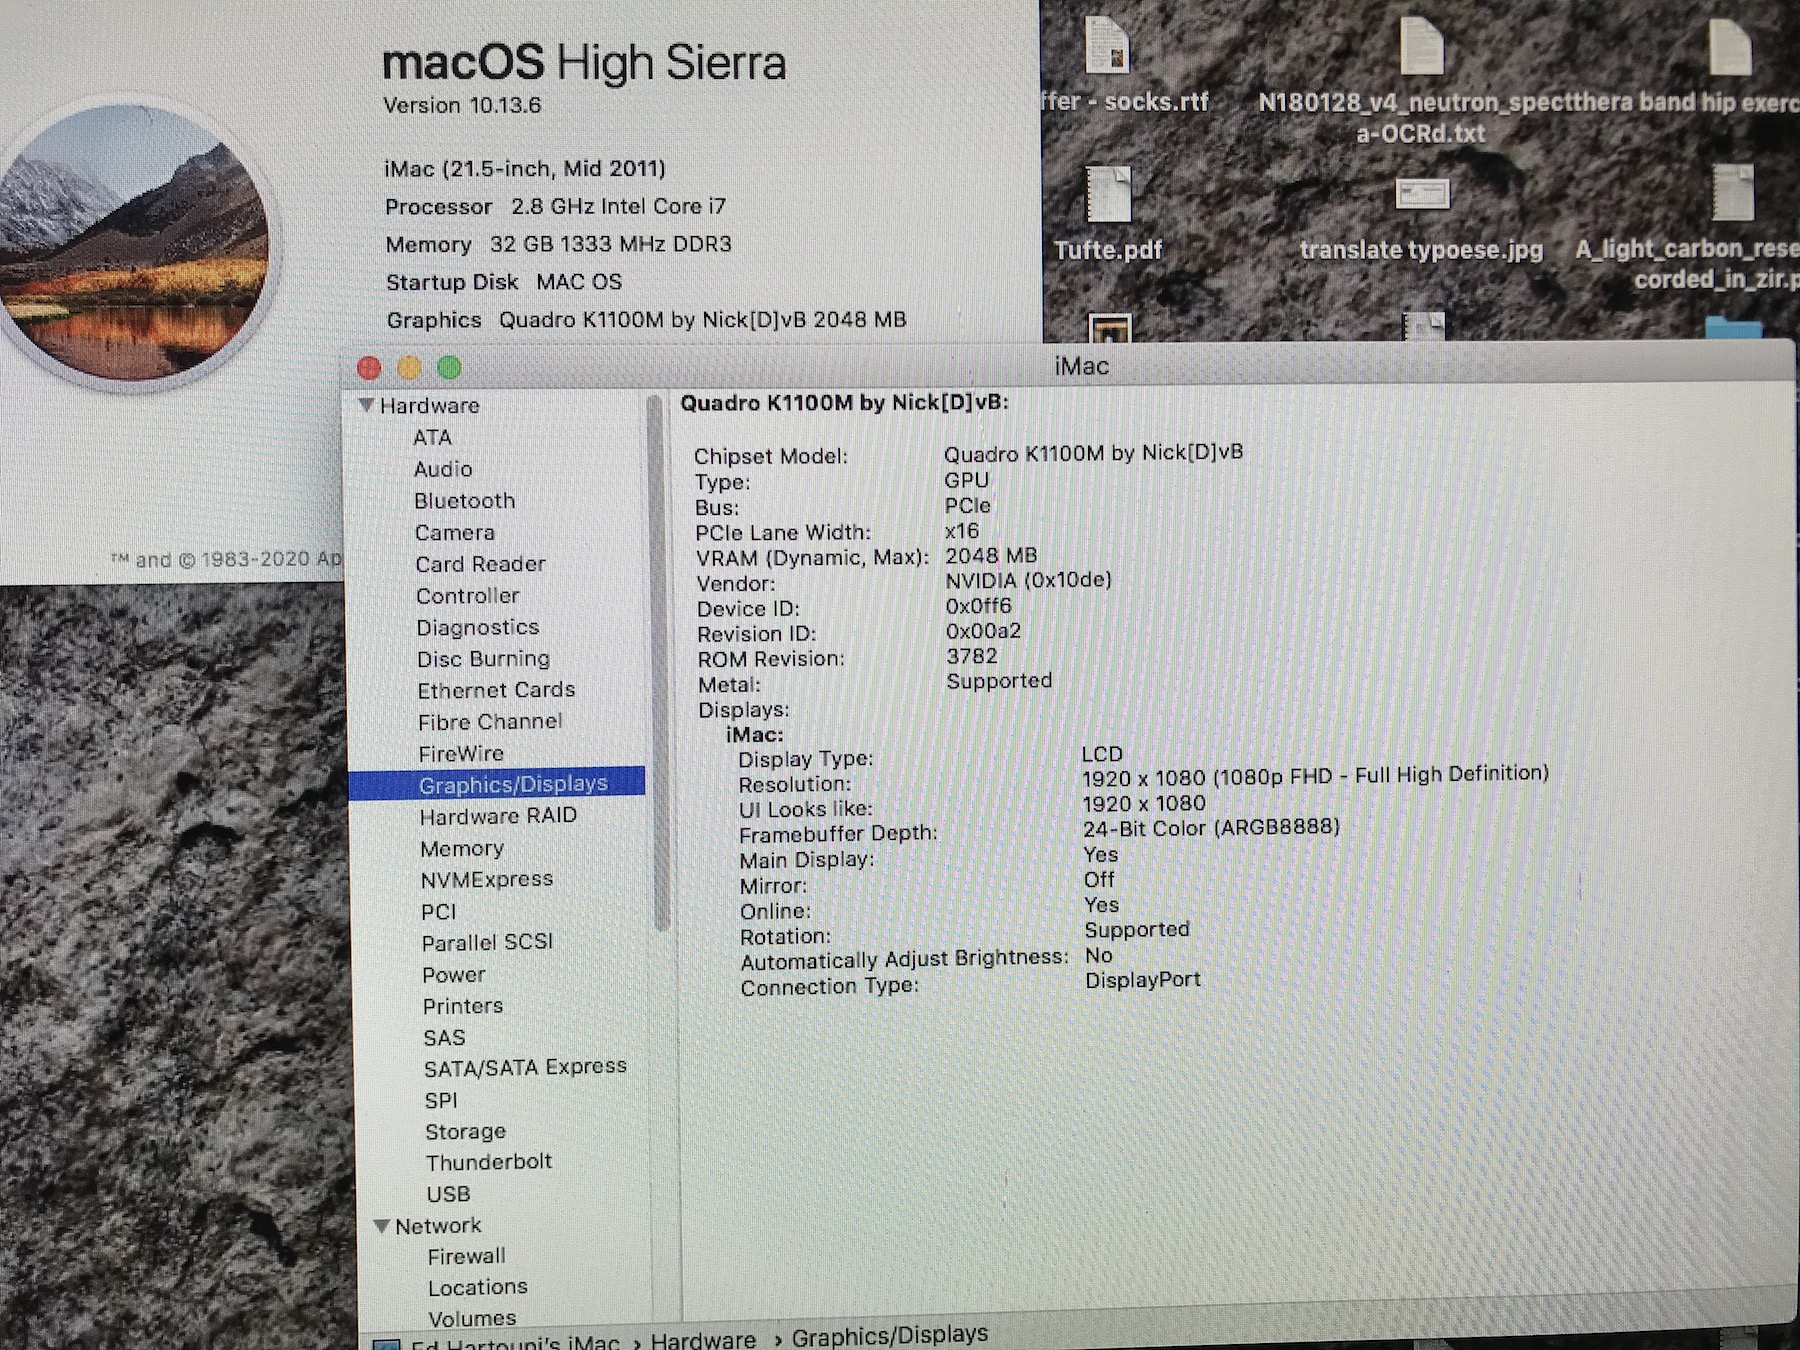This screenshot has width=1800, height=1350.
Task: Select the Chipset Model value Quadro K1100M
Action: 1094,453
